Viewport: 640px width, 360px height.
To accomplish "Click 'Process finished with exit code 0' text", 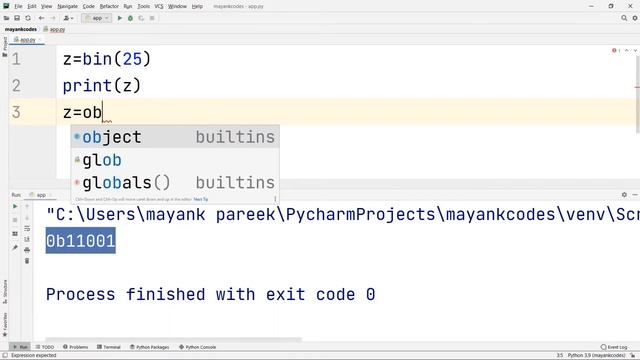I will [210, 294].
